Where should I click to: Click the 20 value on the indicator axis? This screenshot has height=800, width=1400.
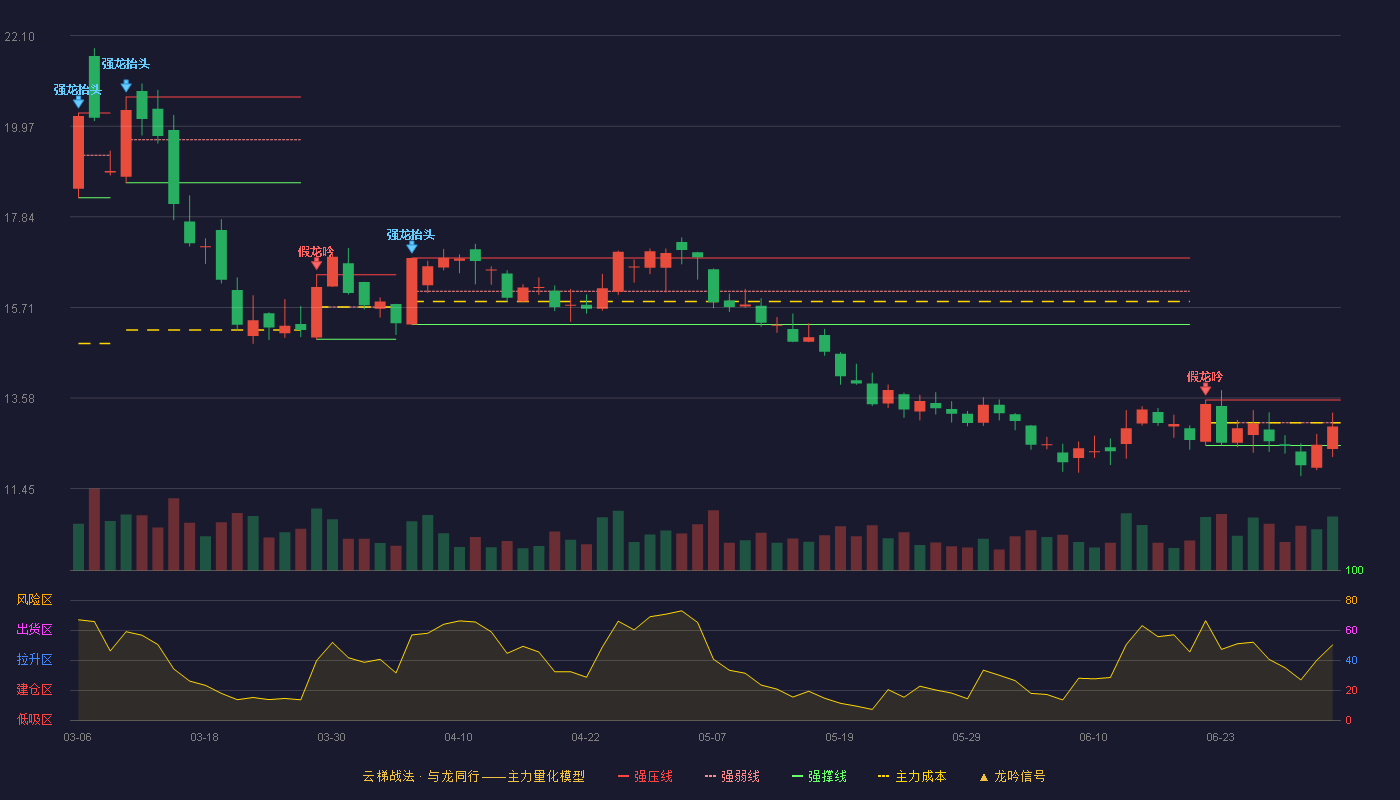1351,690
